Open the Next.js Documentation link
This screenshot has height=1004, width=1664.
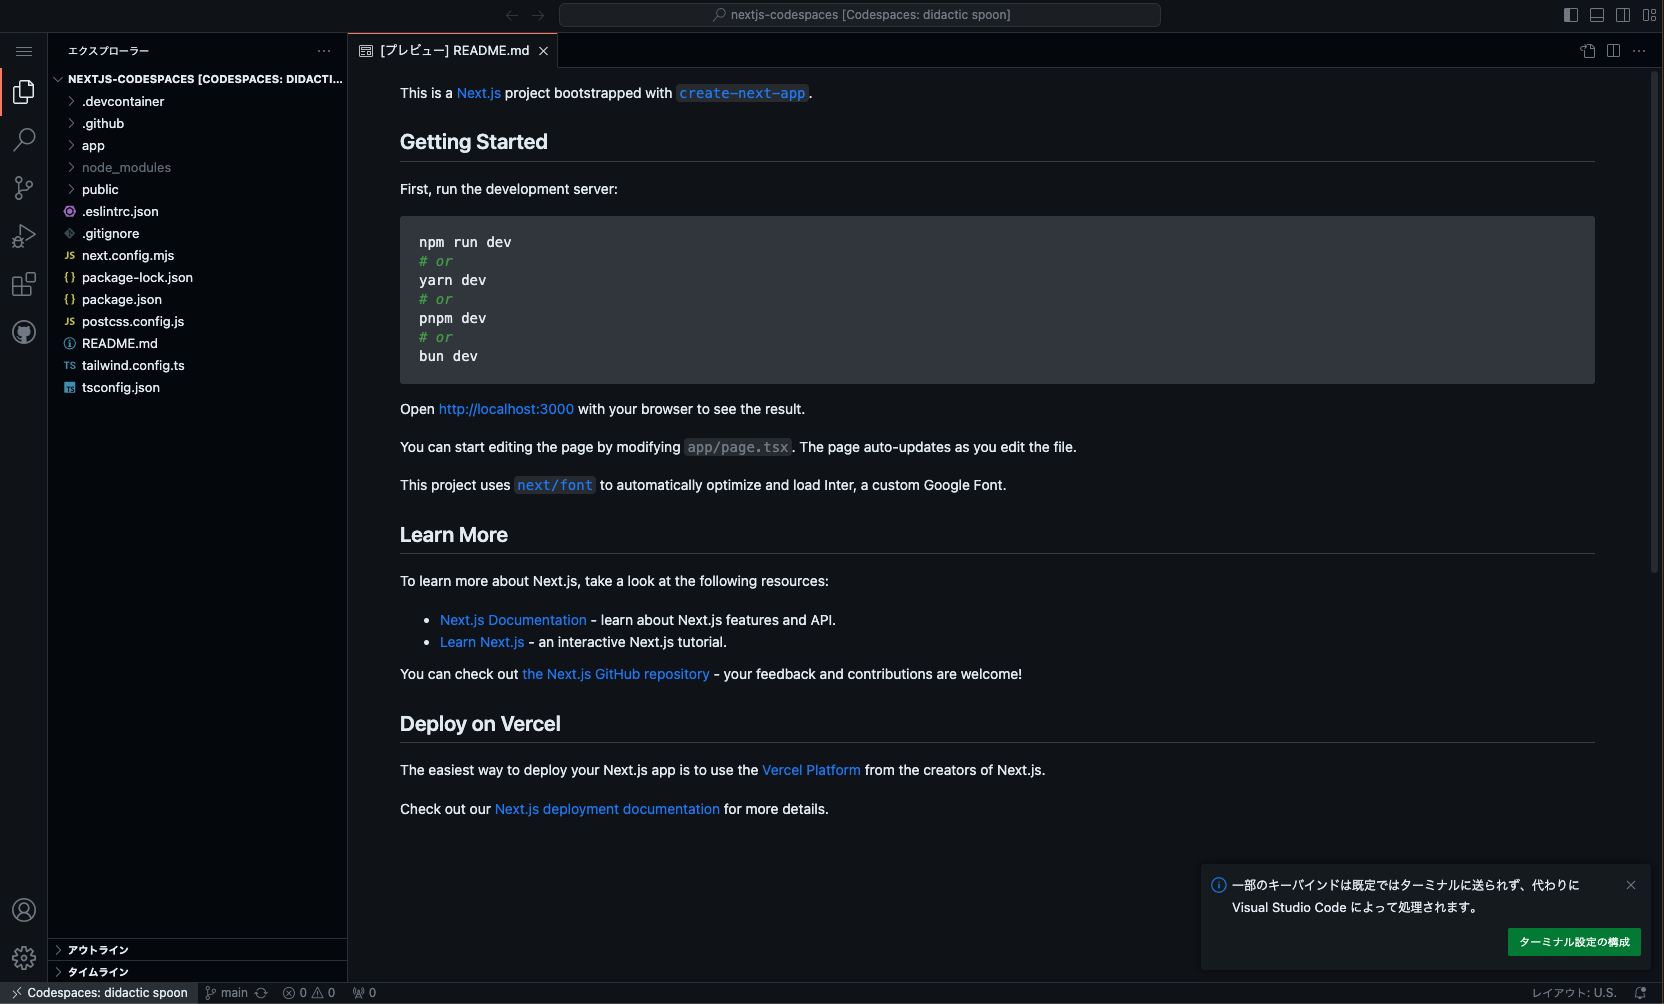(513, 620)
